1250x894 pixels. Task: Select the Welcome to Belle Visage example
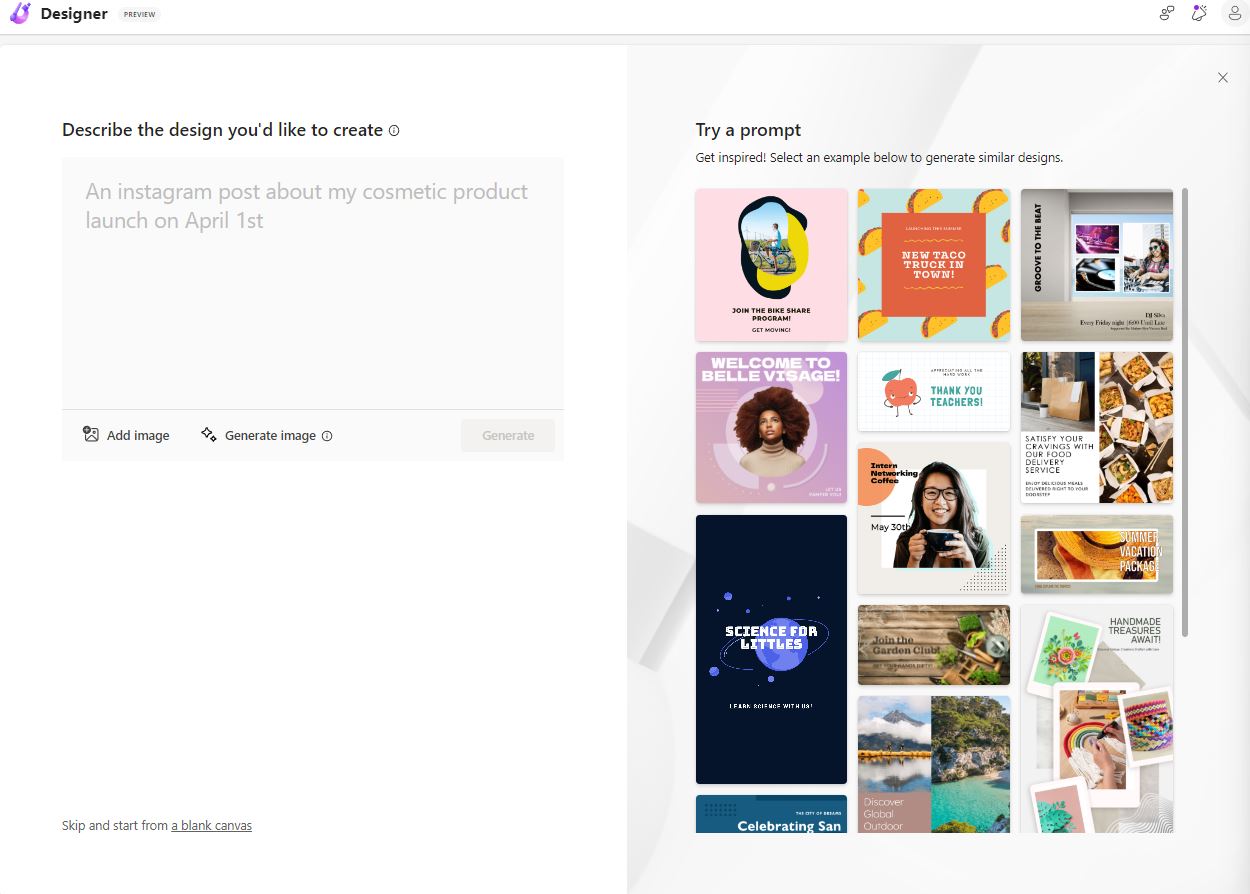click(771, 427)
